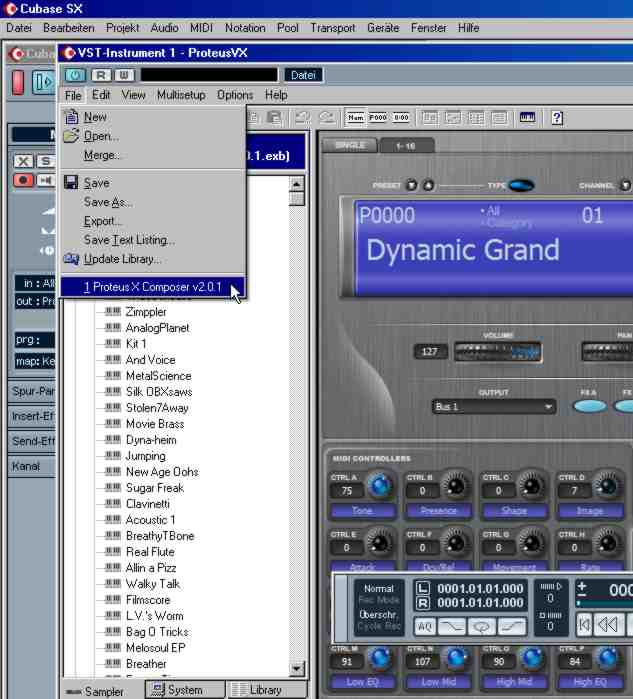
Task: Select the Movie Brass preset in the list
Action: 155,424
